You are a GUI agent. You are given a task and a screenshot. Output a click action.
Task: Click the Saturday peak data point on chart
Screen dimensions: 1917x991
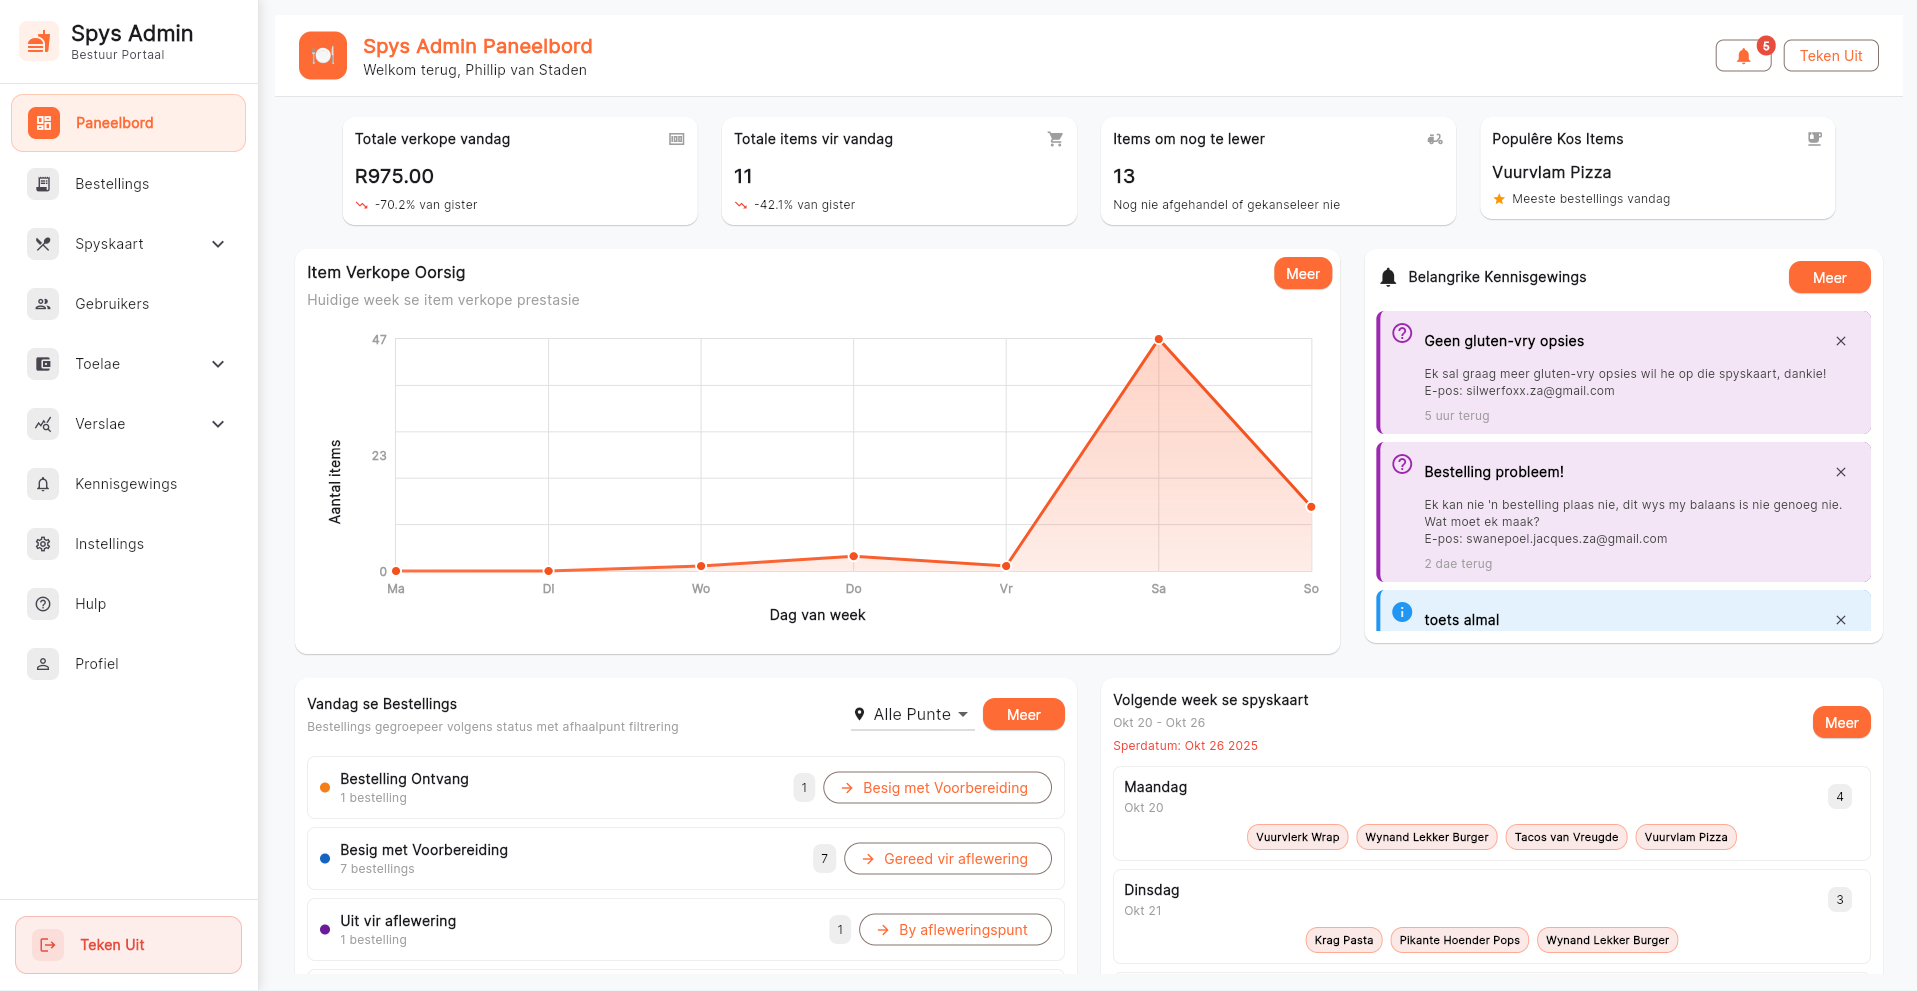coord(1158,340)
